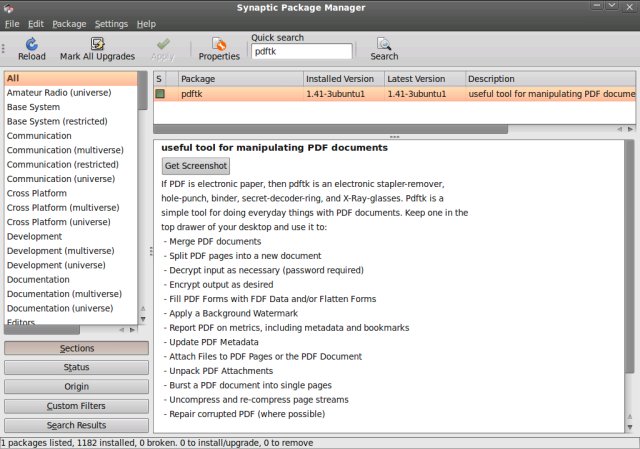Sort by Latest Version column header

[425, 79]
